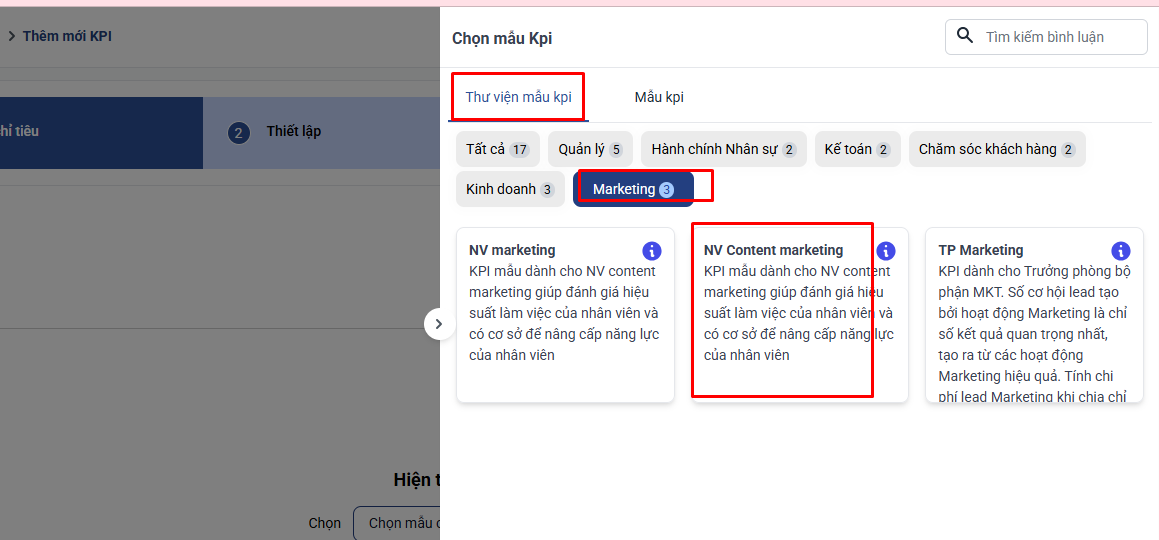Switch to Thư viện mẫu kpi tab
The image size is (1159, 540).
[x=518, y=97]
